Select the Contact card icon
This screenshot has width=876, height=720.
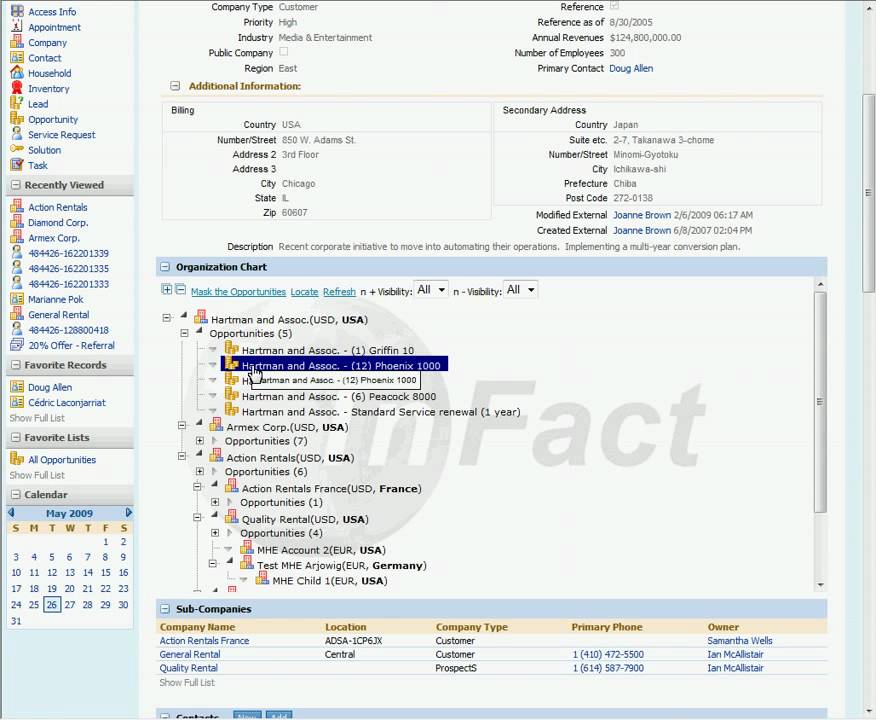tap(17, 58)
